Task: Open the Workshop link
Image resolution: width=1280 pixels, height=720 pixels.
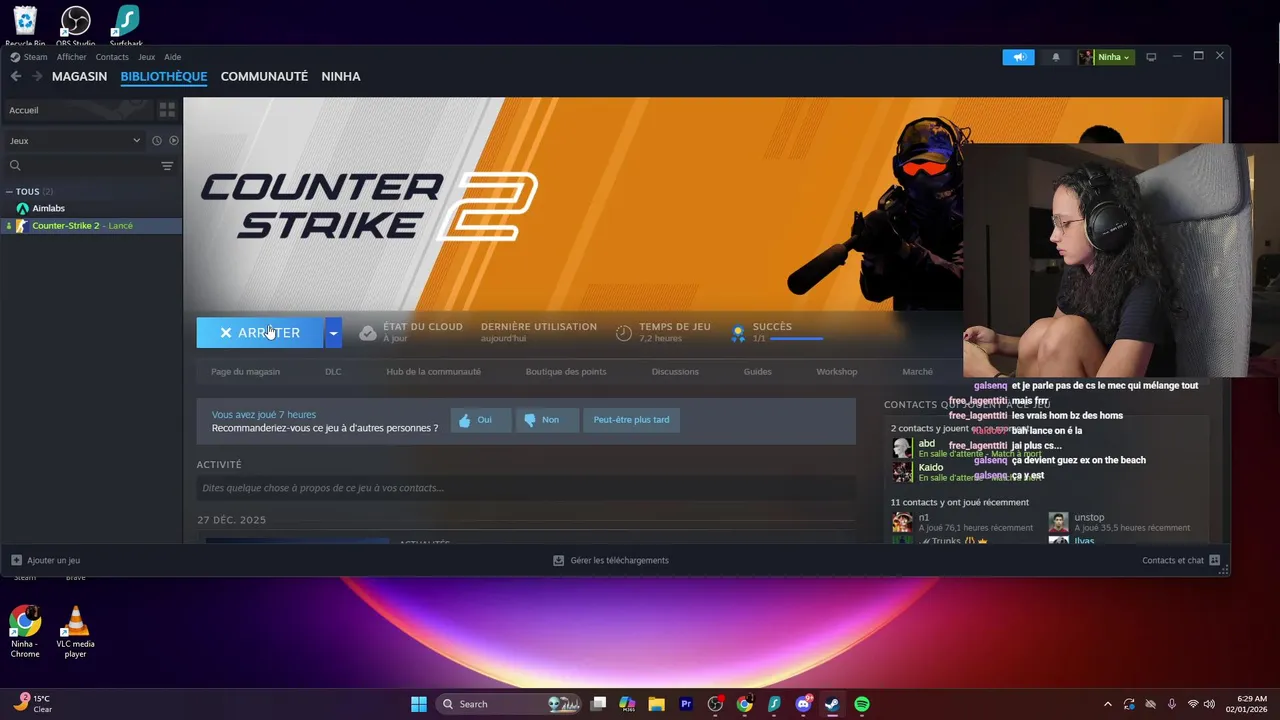Action: coord(837,371)
